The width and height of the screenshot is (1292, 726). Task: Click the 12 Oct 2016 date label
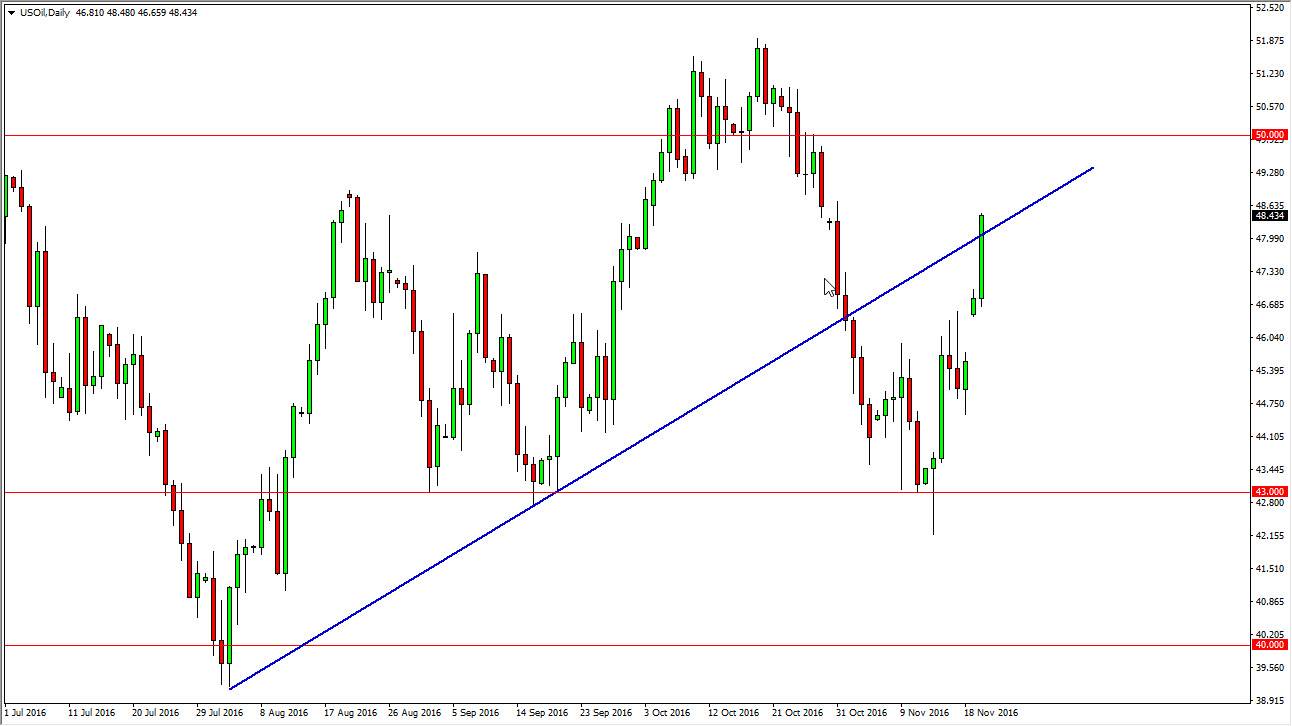734,713
